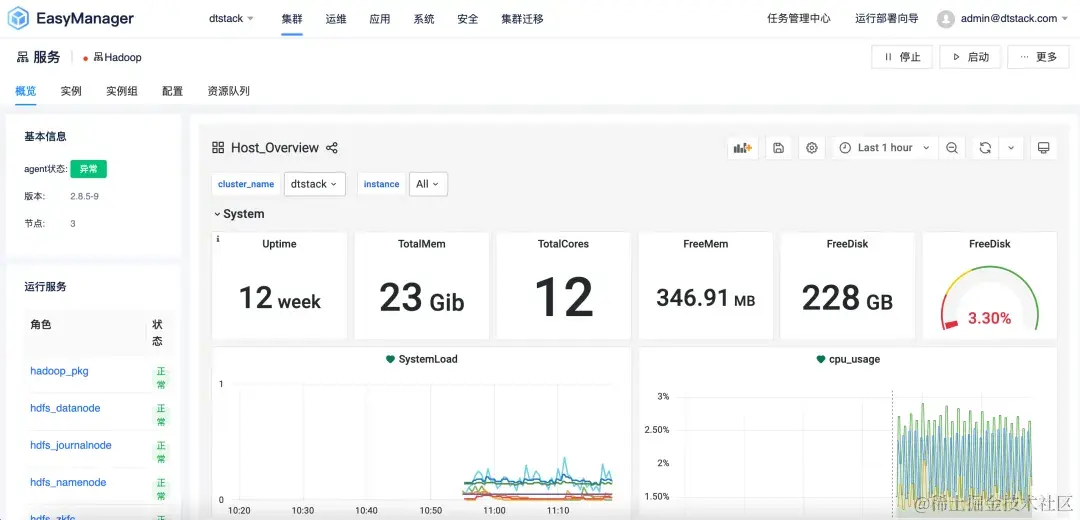The width and height of the screenshot is (1080, 520).
Task: Open the Last 1 hour time picker
Action: point(884,148)
